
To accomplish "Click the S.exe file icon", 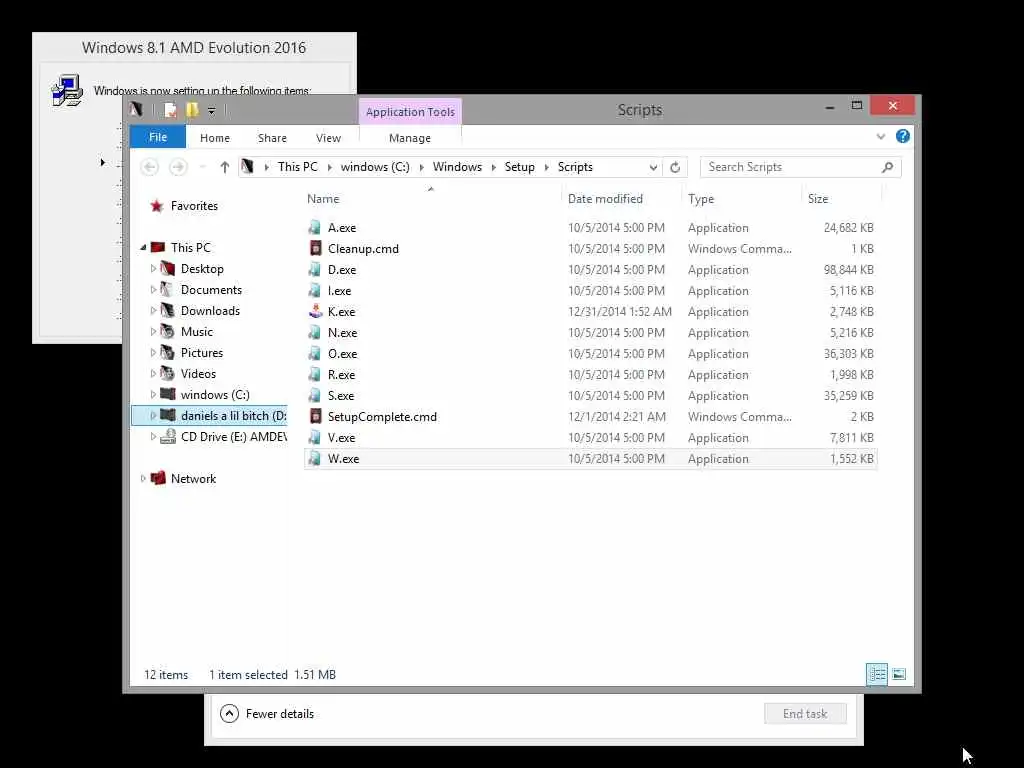I will [315, 395].
